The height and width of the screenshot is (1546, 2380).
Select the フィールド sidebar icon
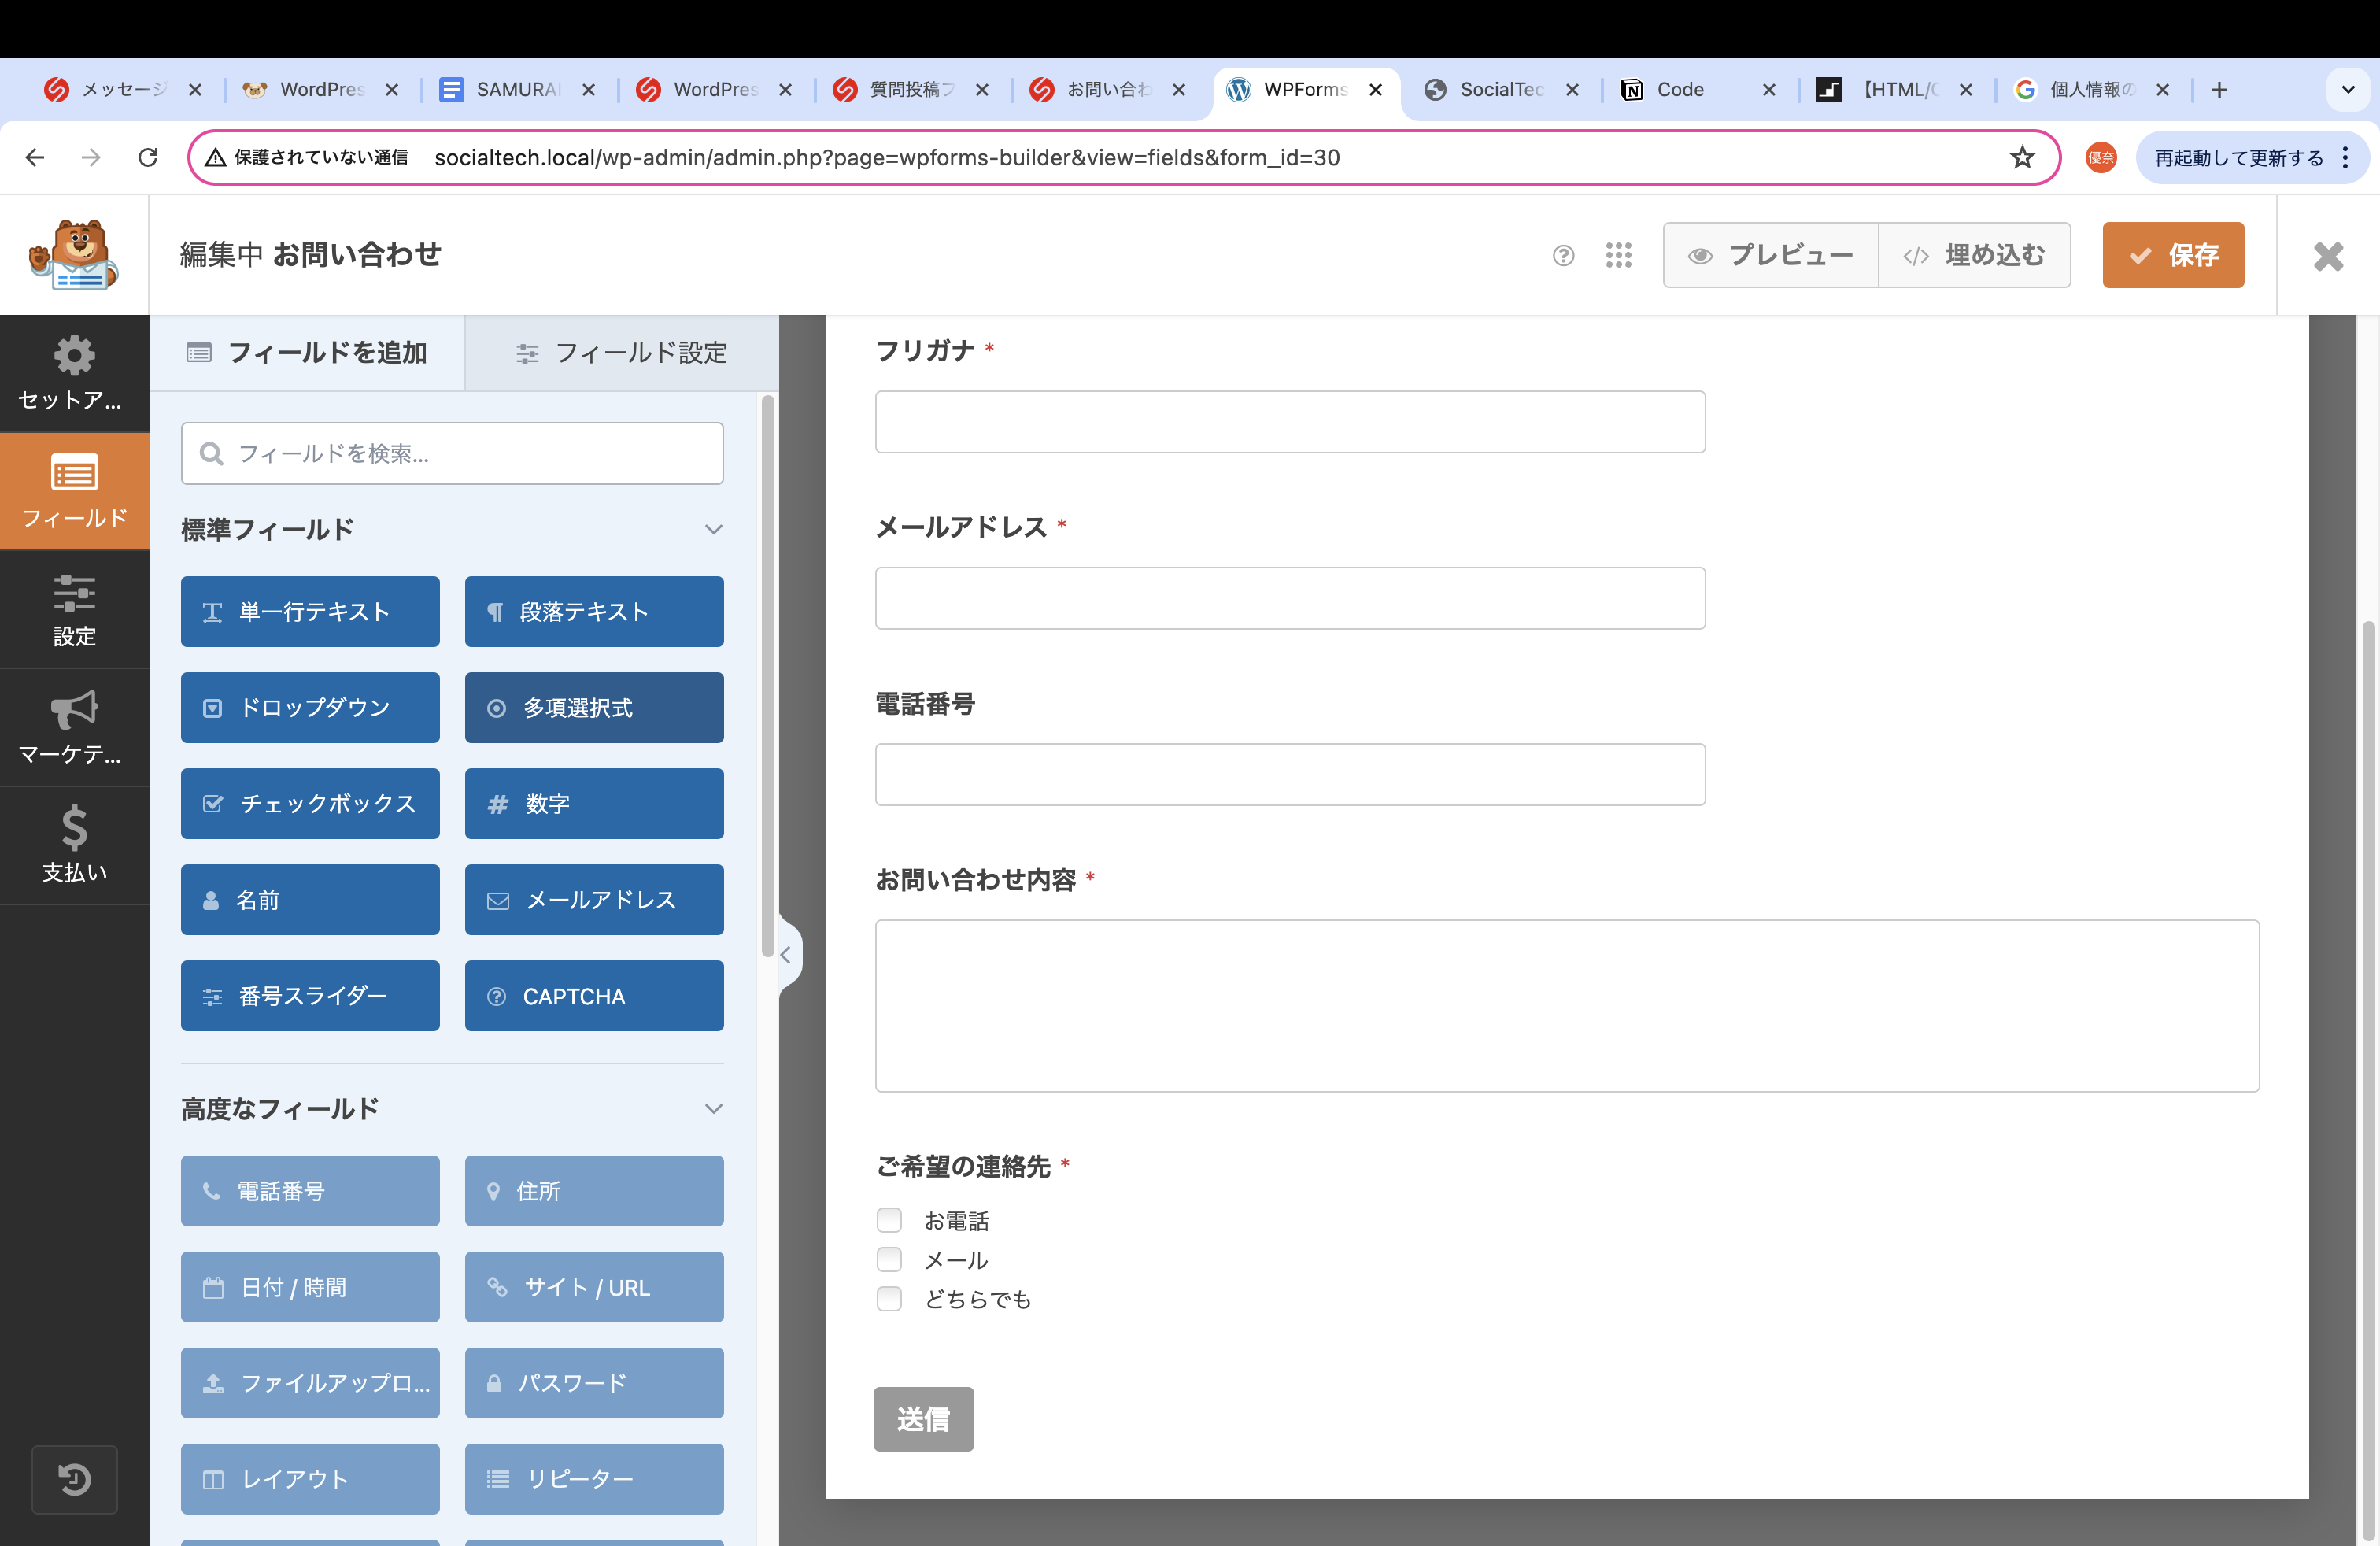pos(74,491)
